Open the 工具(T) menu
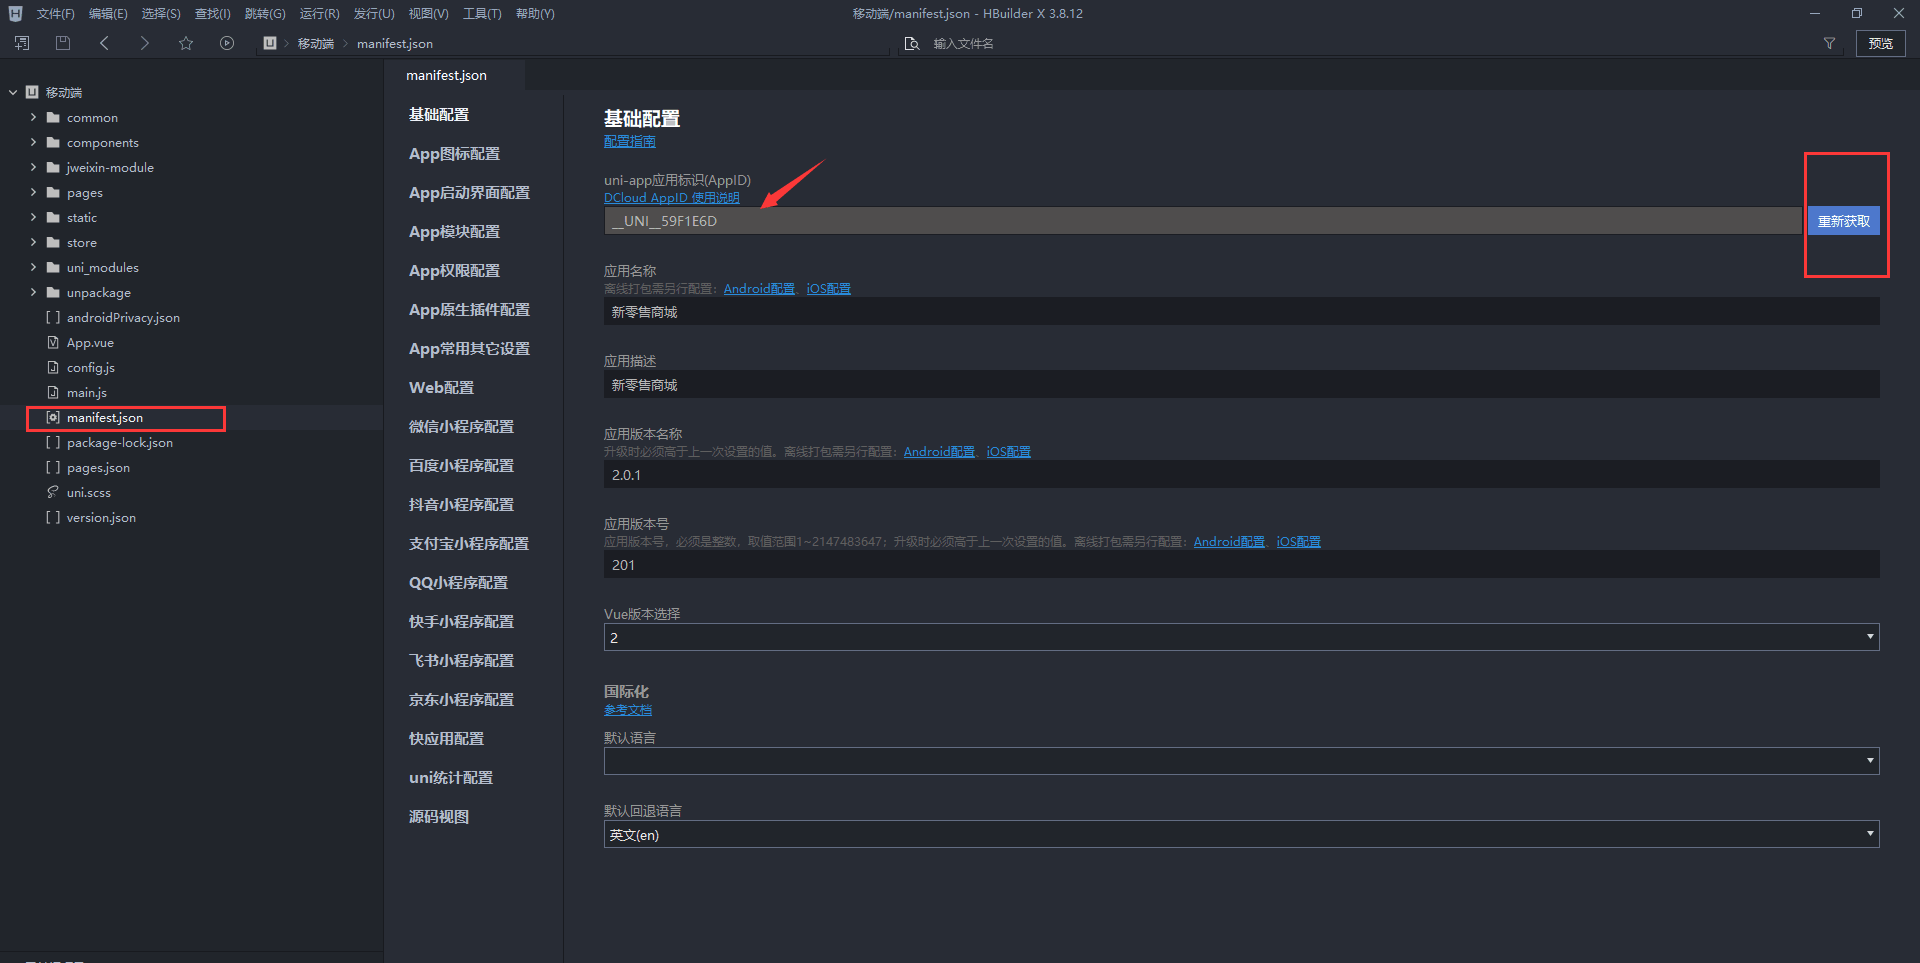 (482, 14)
